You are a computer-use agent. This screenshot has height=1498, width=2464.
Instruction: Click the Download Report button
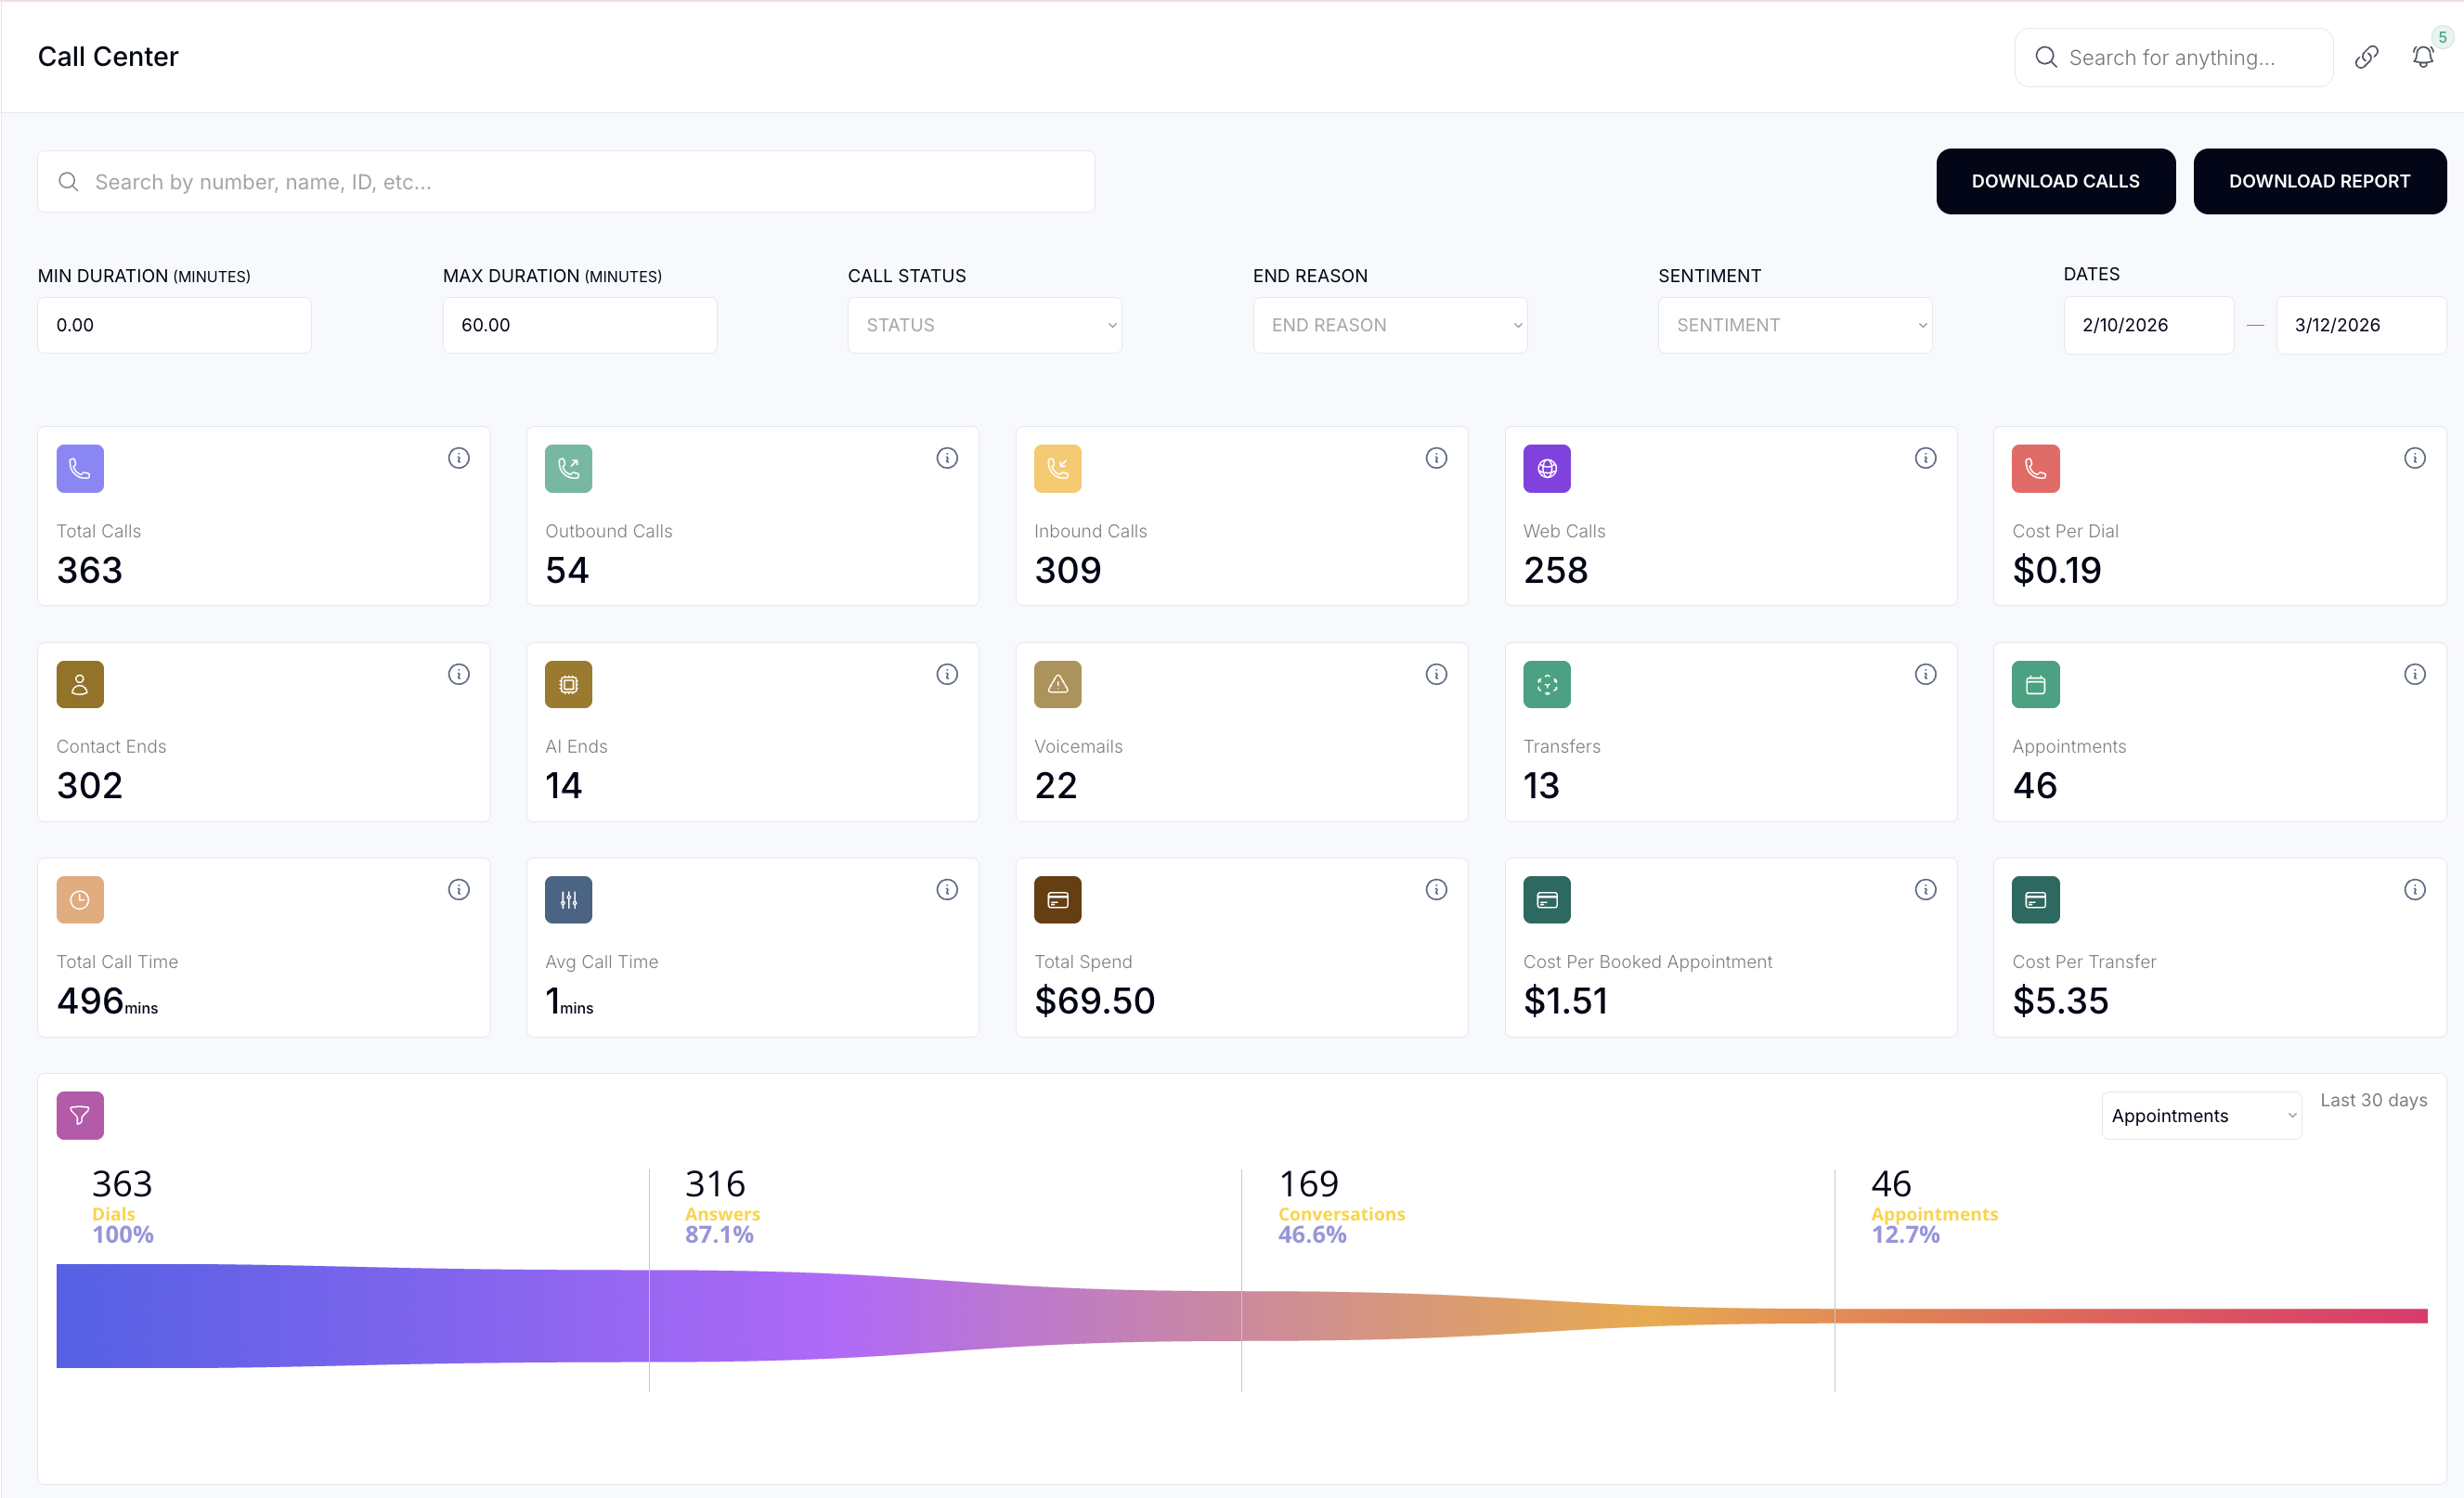[x=2319, y=181]
